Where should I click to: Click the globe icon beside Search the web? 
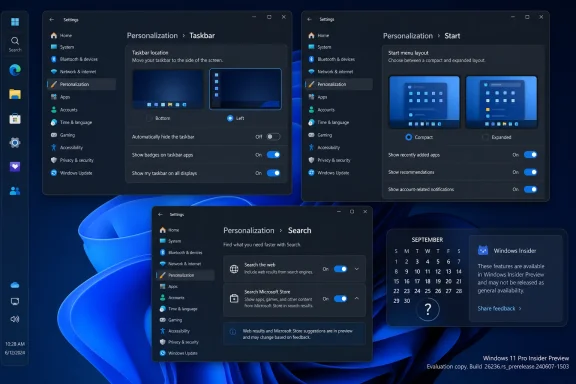[x=234, y=269]
